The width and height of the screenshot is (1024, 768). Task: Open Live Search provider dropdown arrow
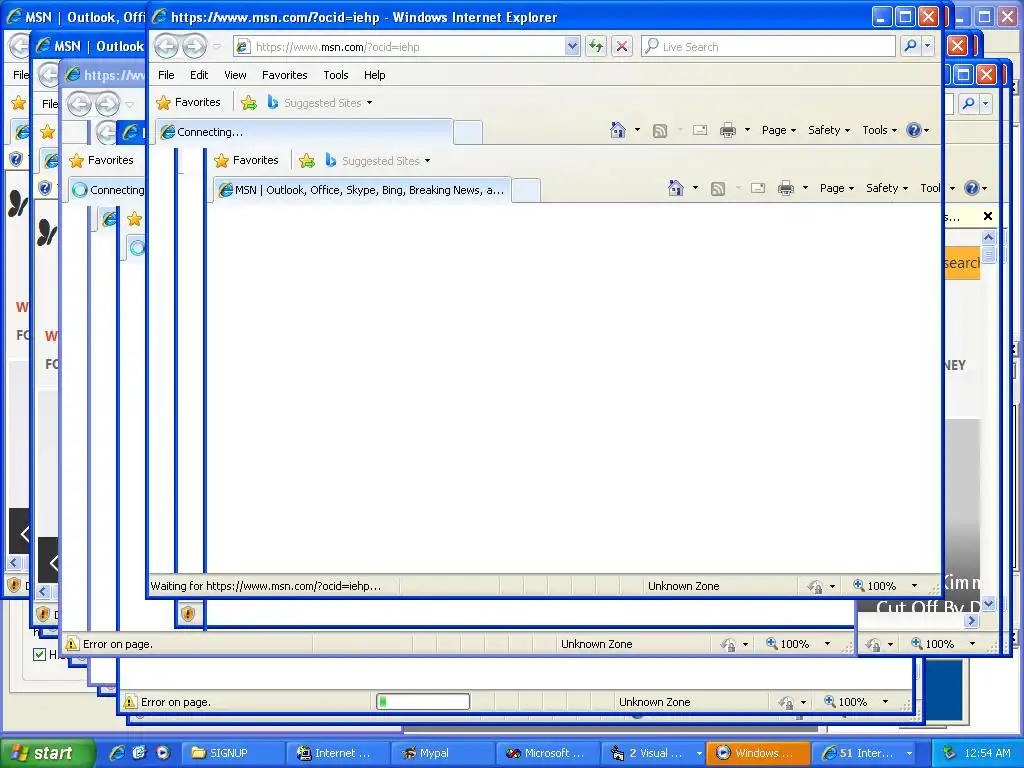click(x=927, y=46)
